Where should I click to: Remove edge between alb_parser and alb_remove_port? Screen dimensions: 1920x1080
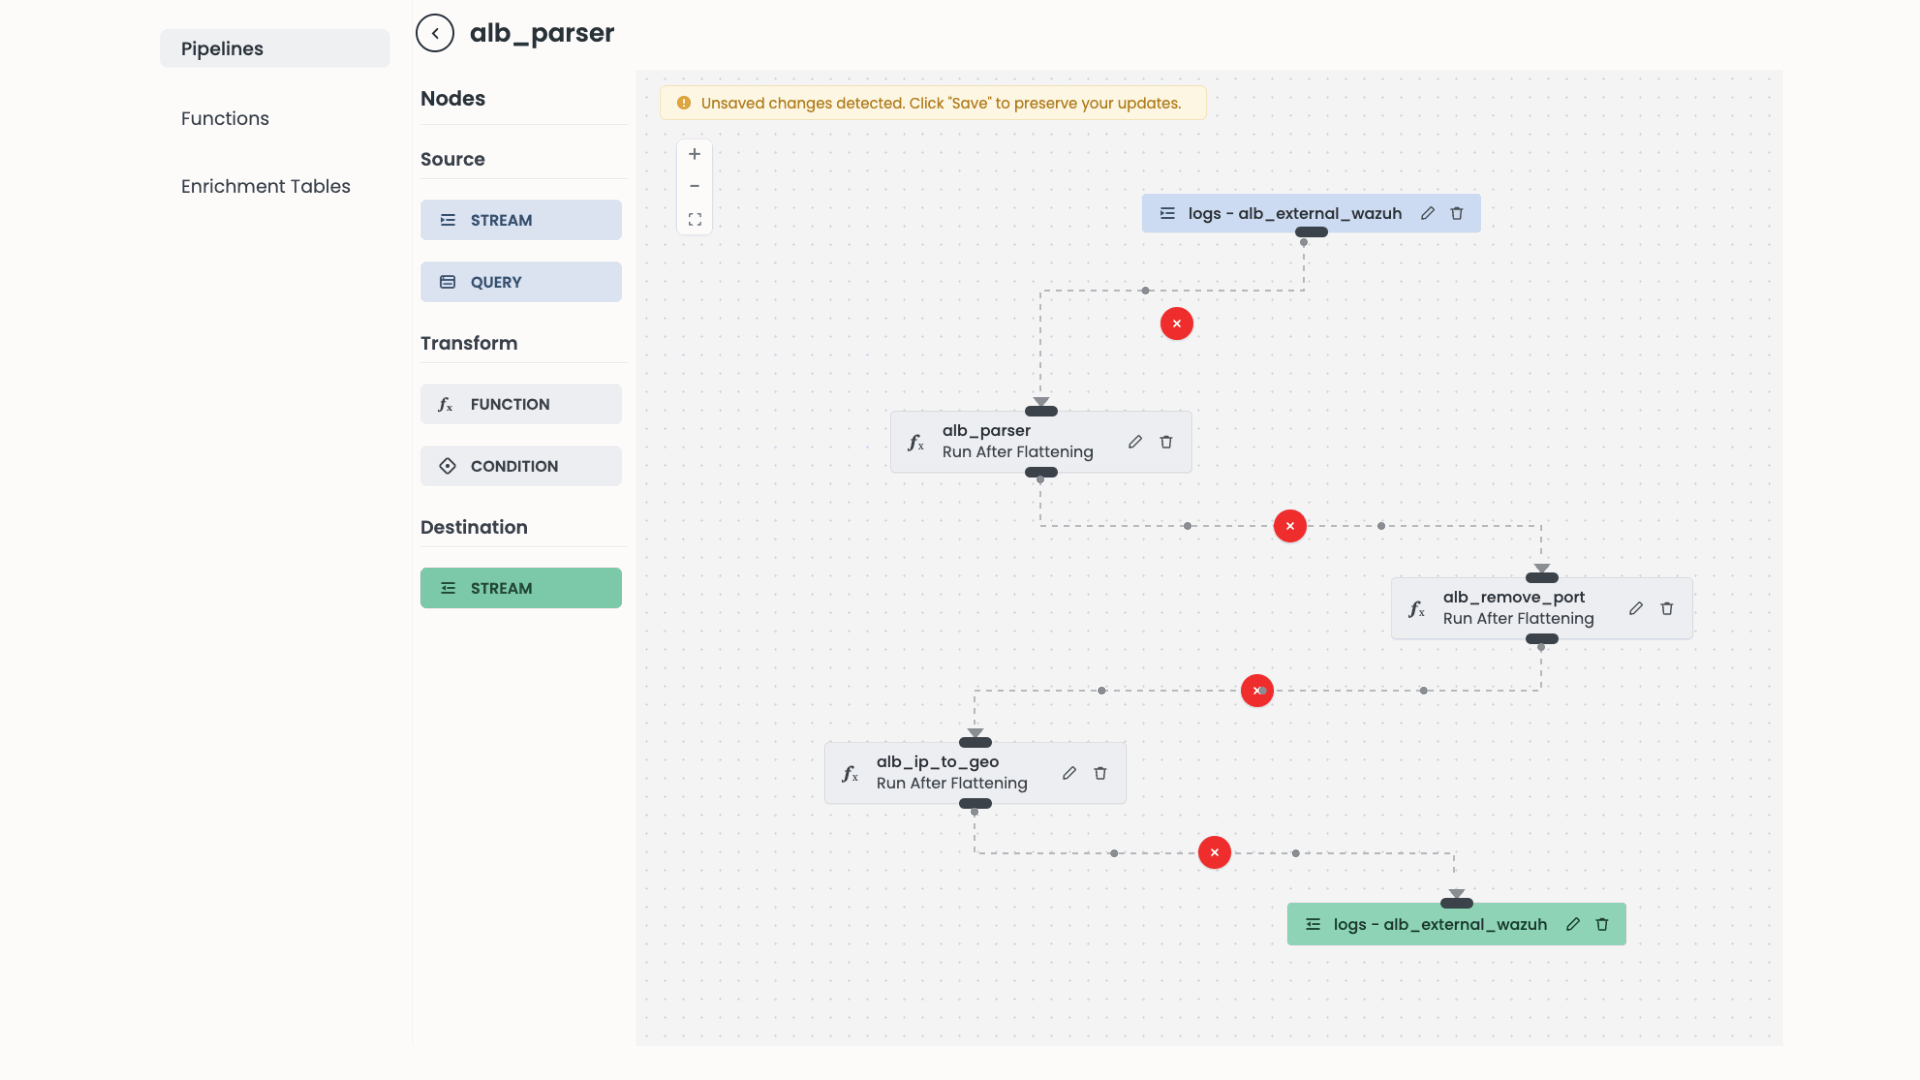click(x=1290, y=526)
